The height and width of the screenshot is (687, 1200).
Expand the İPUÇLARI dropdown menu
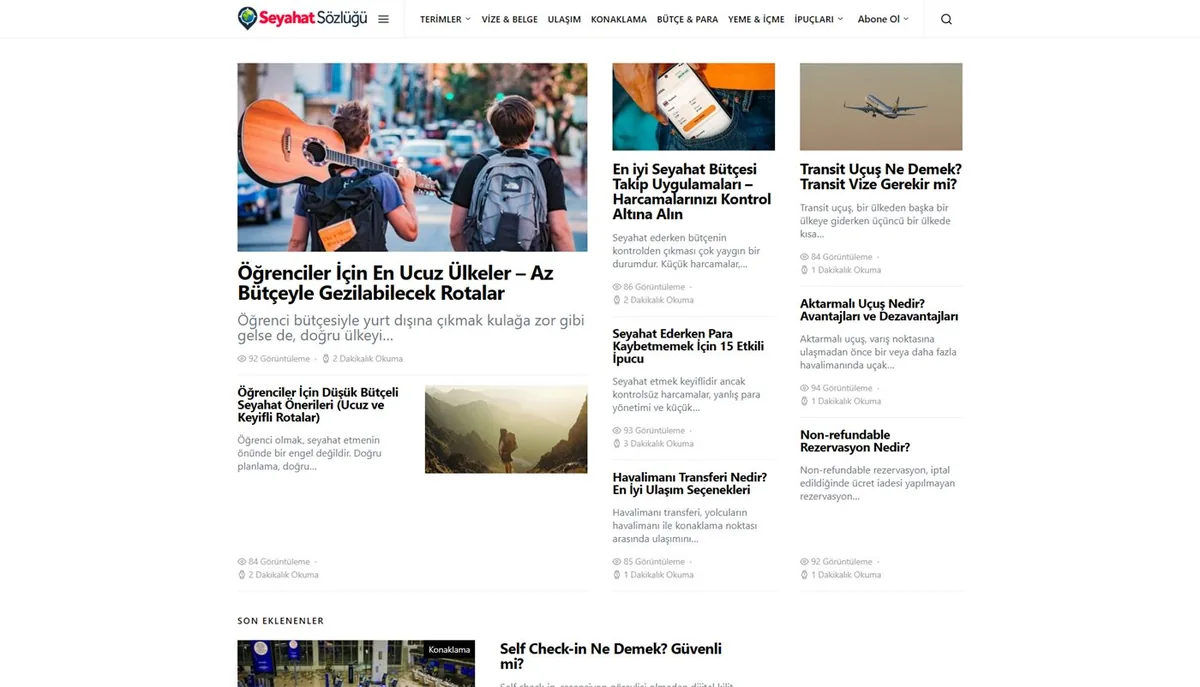pos(819,19)
